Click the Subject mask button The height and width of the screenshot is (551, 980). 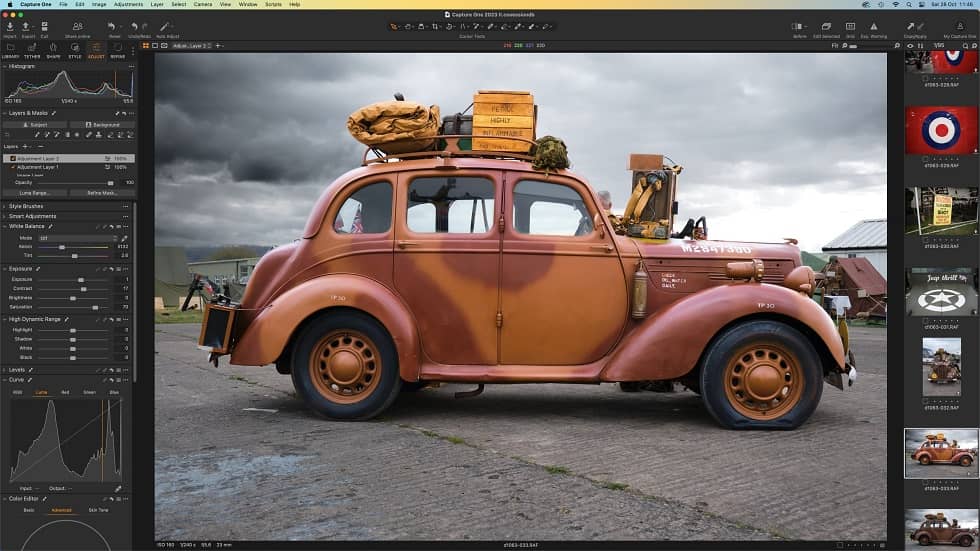(x=35, y=125)
